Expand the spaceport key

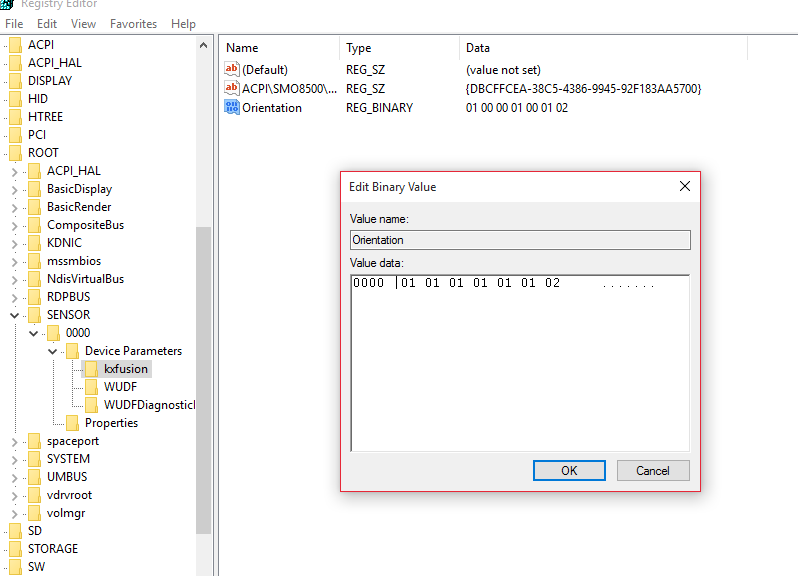[x=14, y=442]
